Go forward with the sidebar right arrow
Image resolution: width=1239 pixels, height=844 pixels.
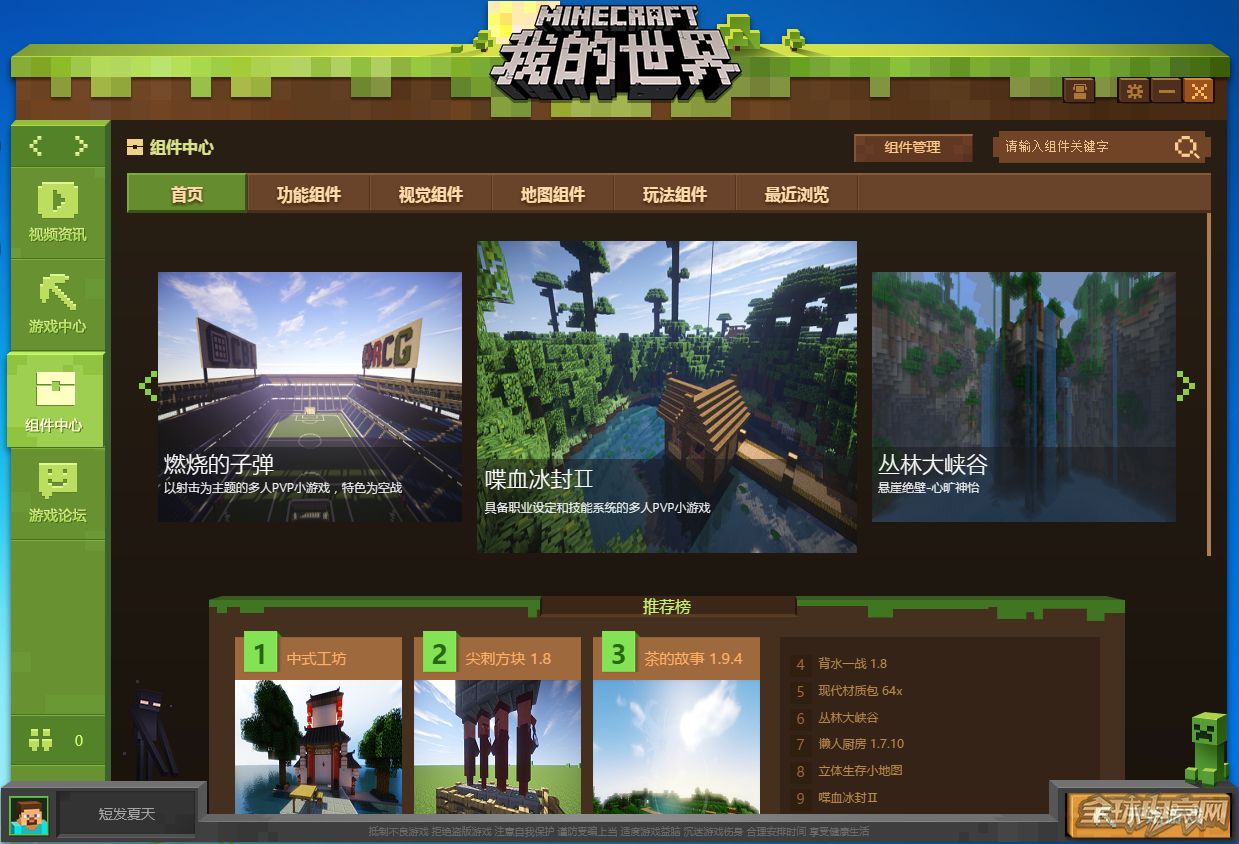point(81,146)
